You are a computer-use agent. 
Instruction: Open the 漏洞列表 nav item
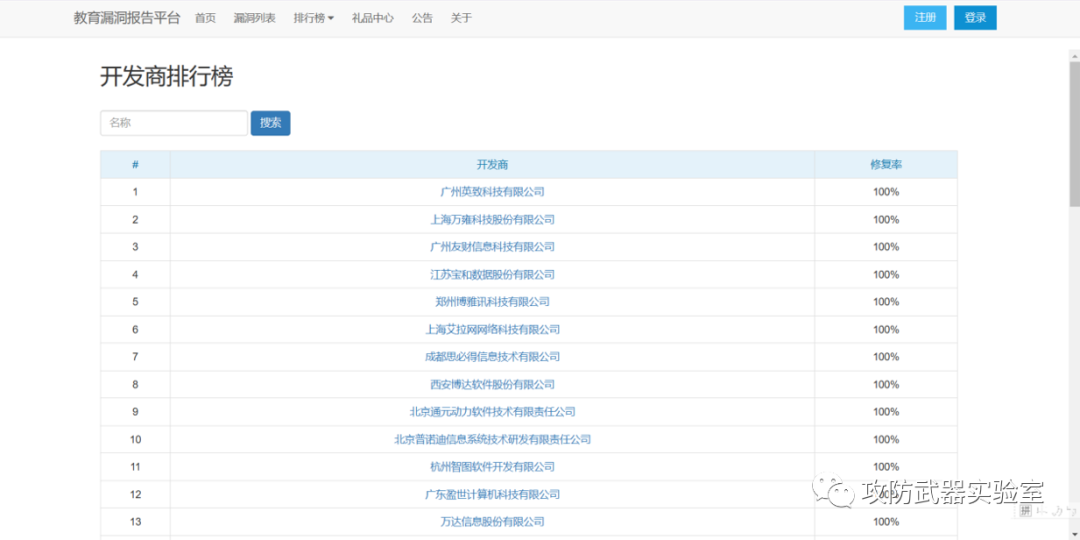coord(254,19)
